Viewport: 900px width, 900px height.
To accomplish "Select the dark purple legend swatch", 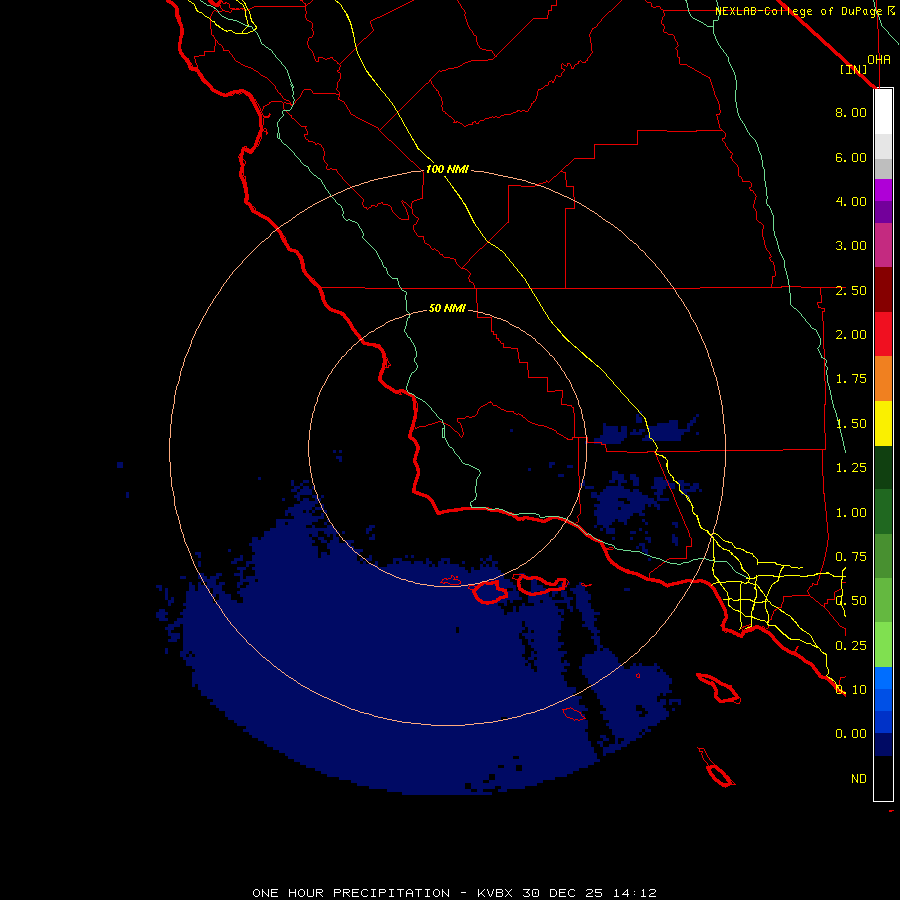I will coord(883,212).
